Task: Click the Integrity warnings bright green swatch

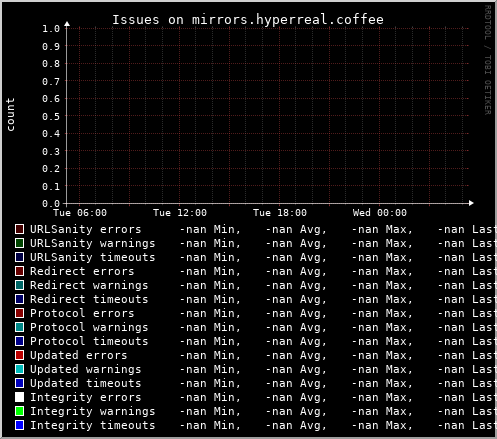Action: (19, 411)
